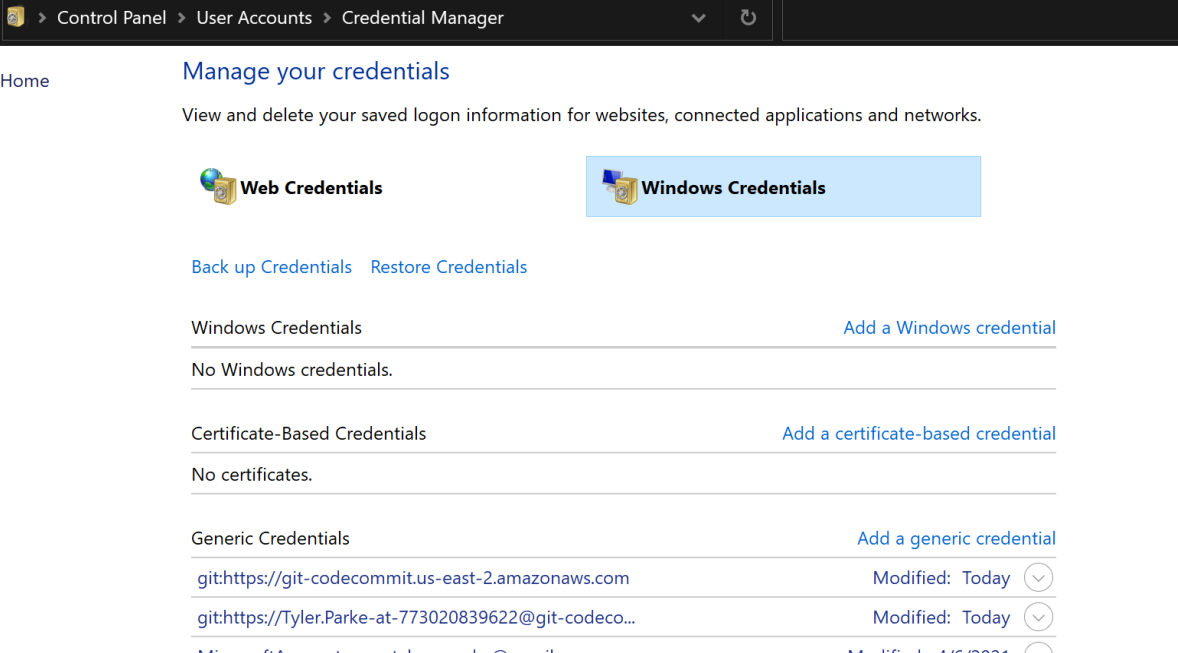Add a certificate-based credential
This screenshot has width=1178, height=653.
[918, 433]
